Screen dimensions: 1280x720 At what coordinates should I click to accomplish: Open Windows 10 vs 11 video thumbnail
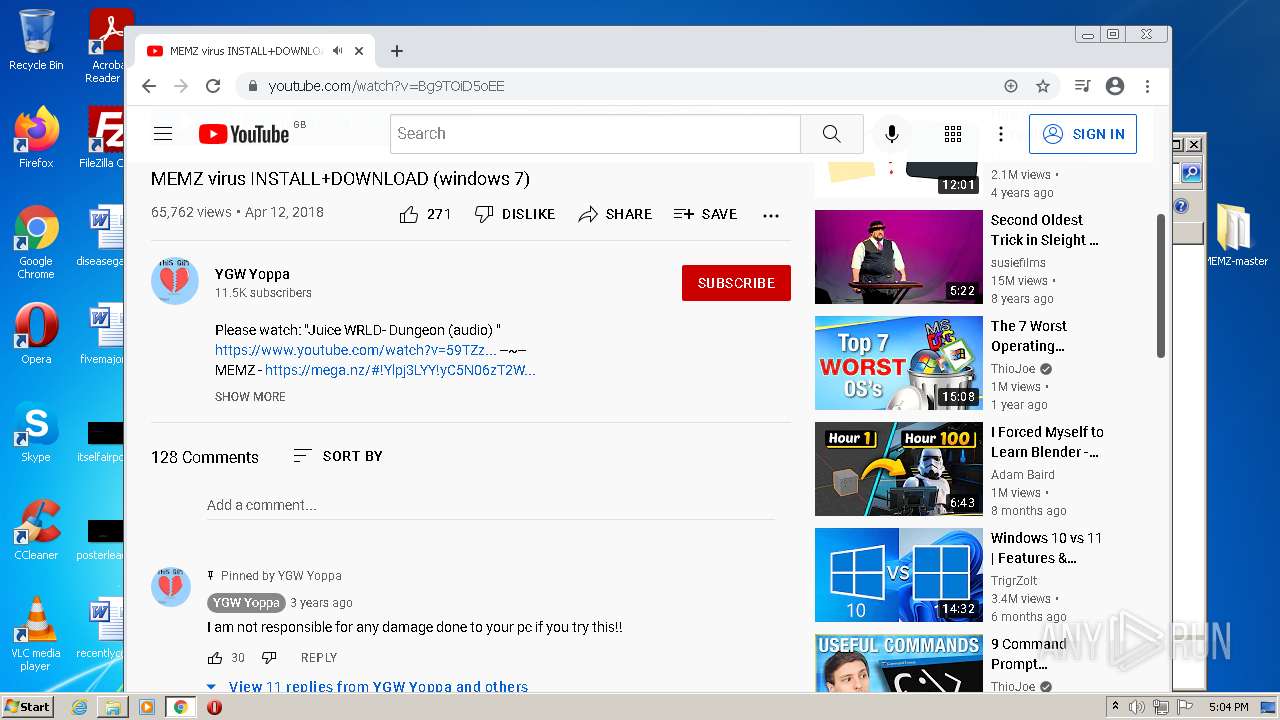click(x=899, y=575)
